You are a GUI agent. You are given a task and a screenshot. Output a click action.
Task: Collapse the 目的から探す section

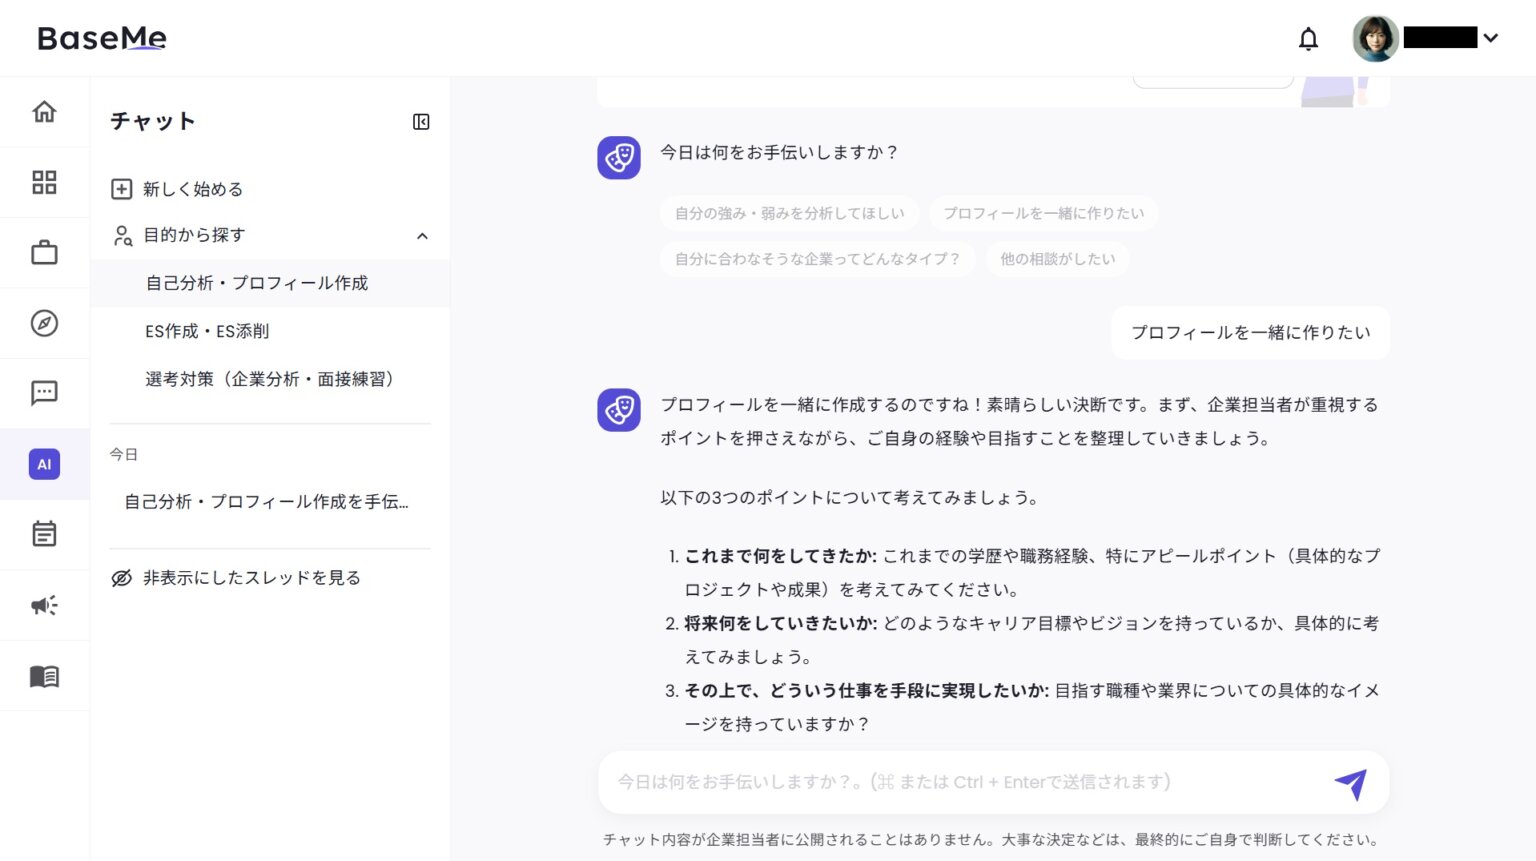point(422,236)
